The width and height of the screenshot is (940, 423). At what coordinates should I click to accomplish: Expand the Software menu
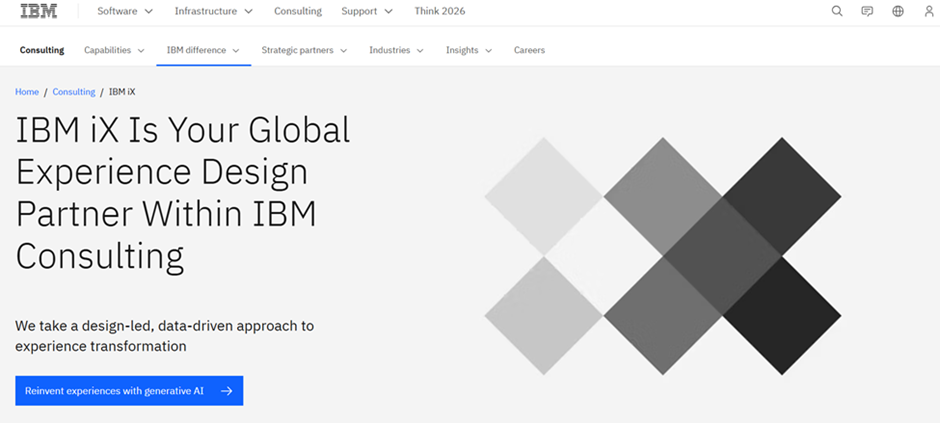click(125, 11)
